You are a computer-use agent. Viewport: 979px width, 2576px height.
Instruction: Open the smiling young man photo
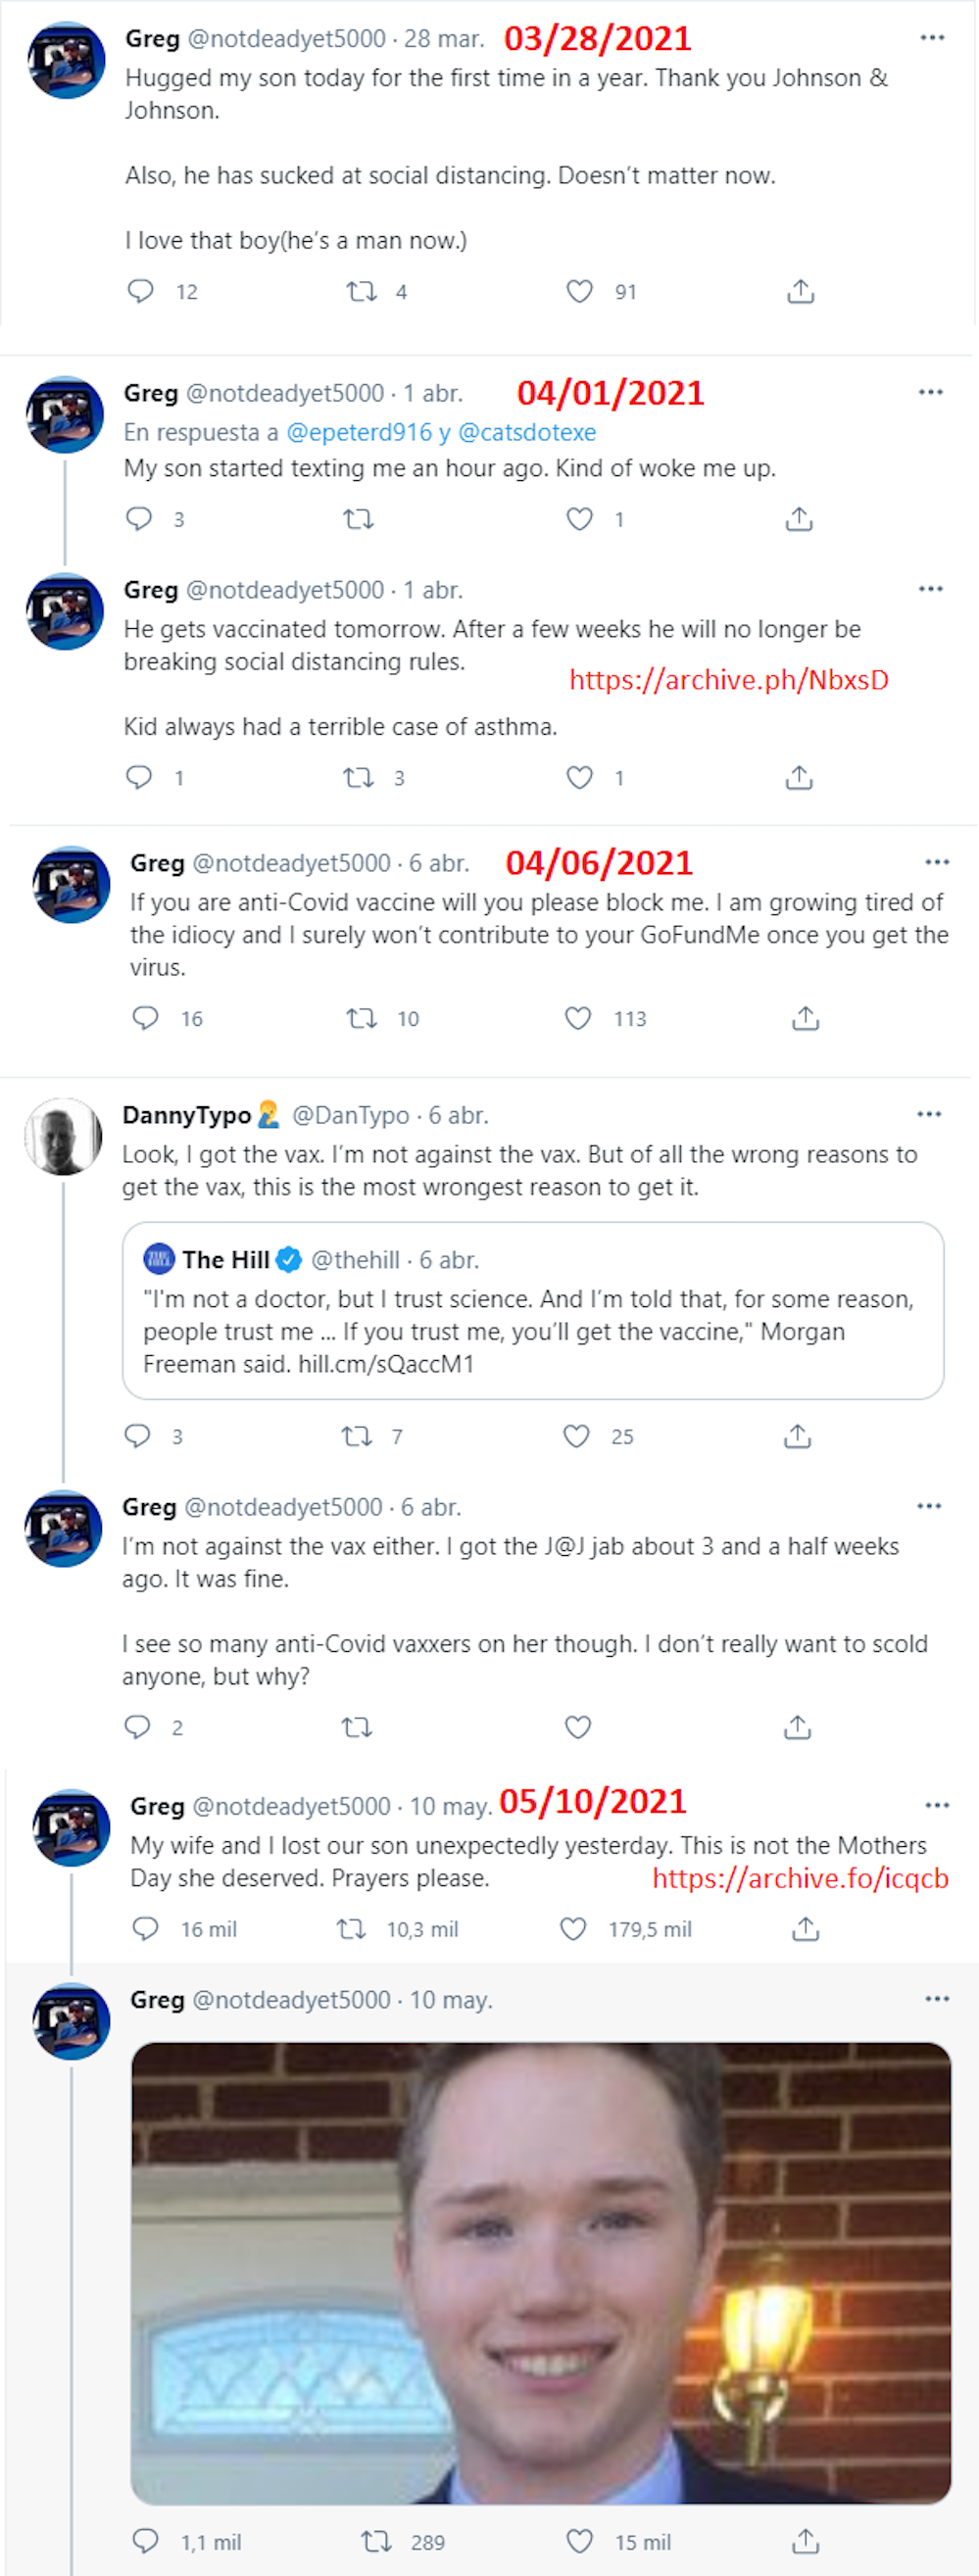click(x=541, y=2272)
